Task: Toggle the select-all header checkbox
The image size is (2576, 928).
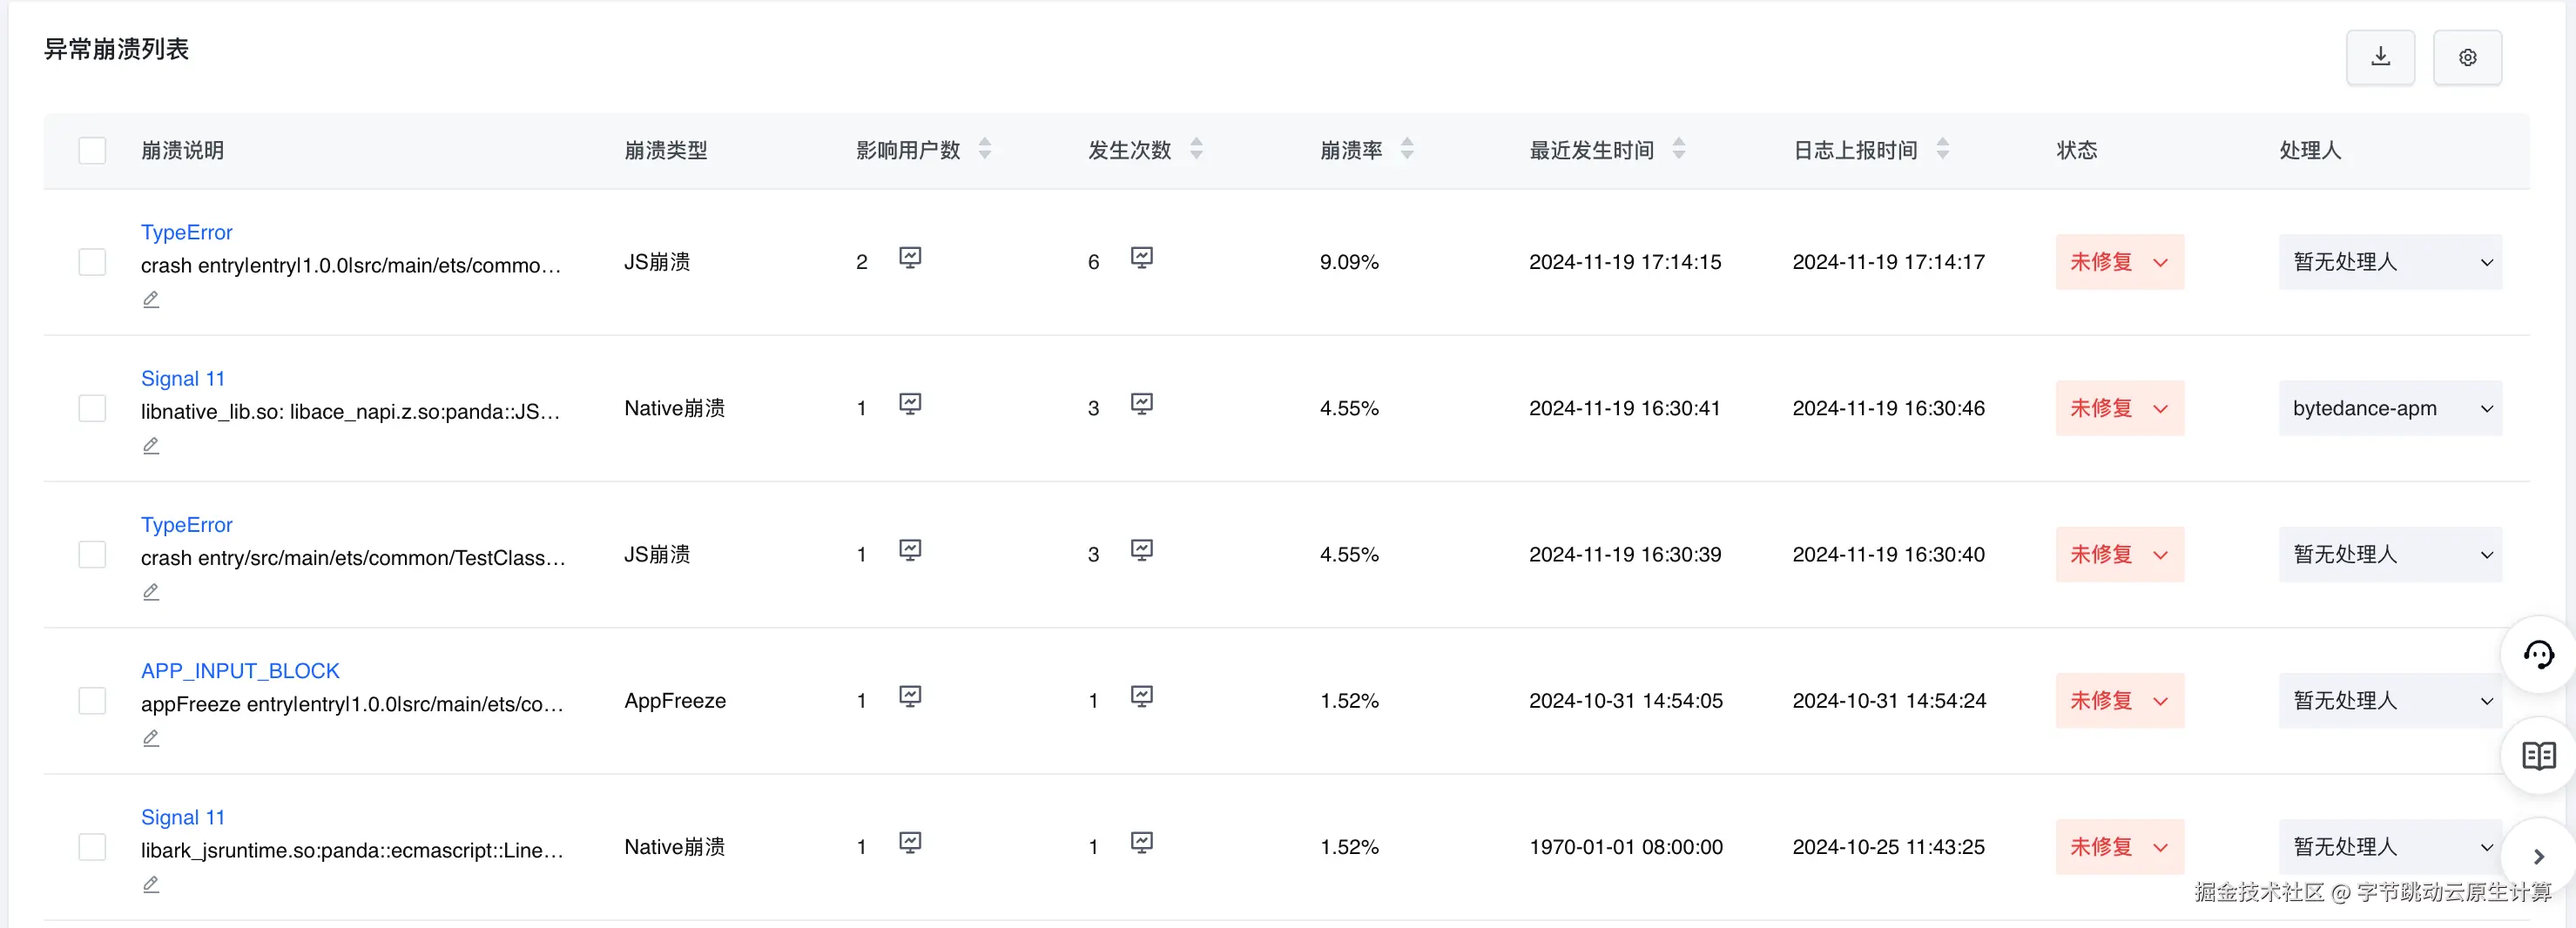Action: coord(92,150)
